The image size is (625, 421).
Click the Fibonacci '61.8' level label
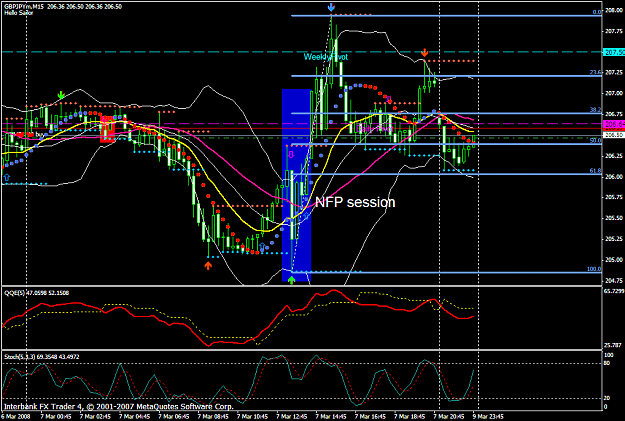point(596,171)
